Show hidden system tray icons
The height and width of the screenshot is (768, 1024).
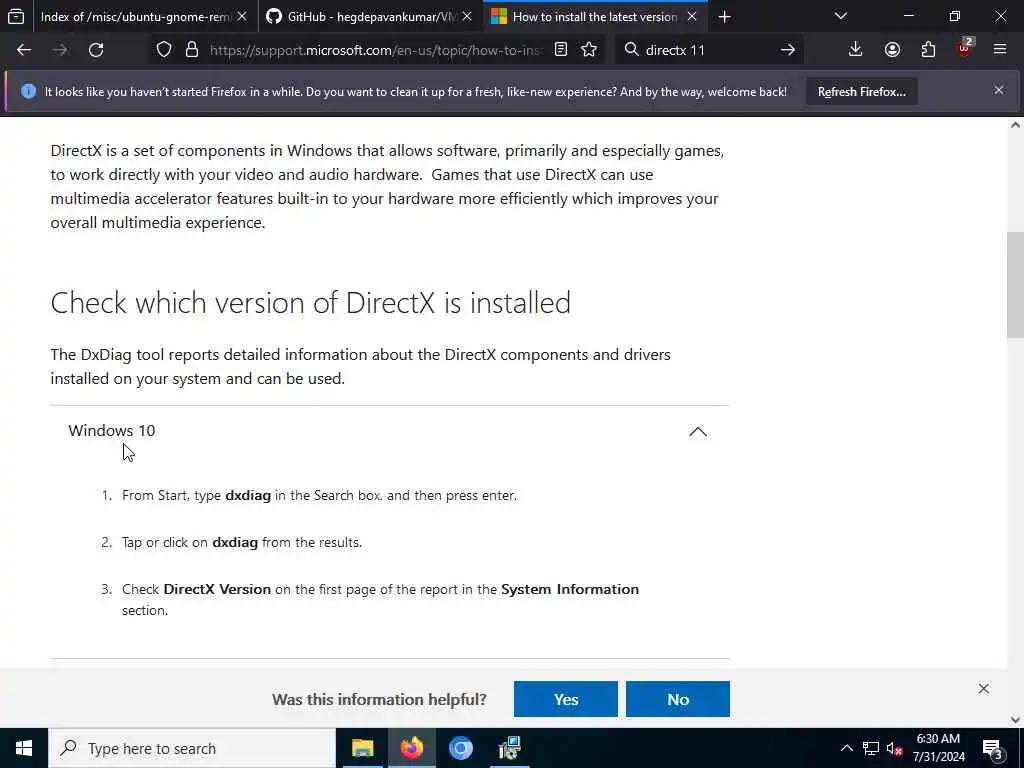tap(846, 748)
